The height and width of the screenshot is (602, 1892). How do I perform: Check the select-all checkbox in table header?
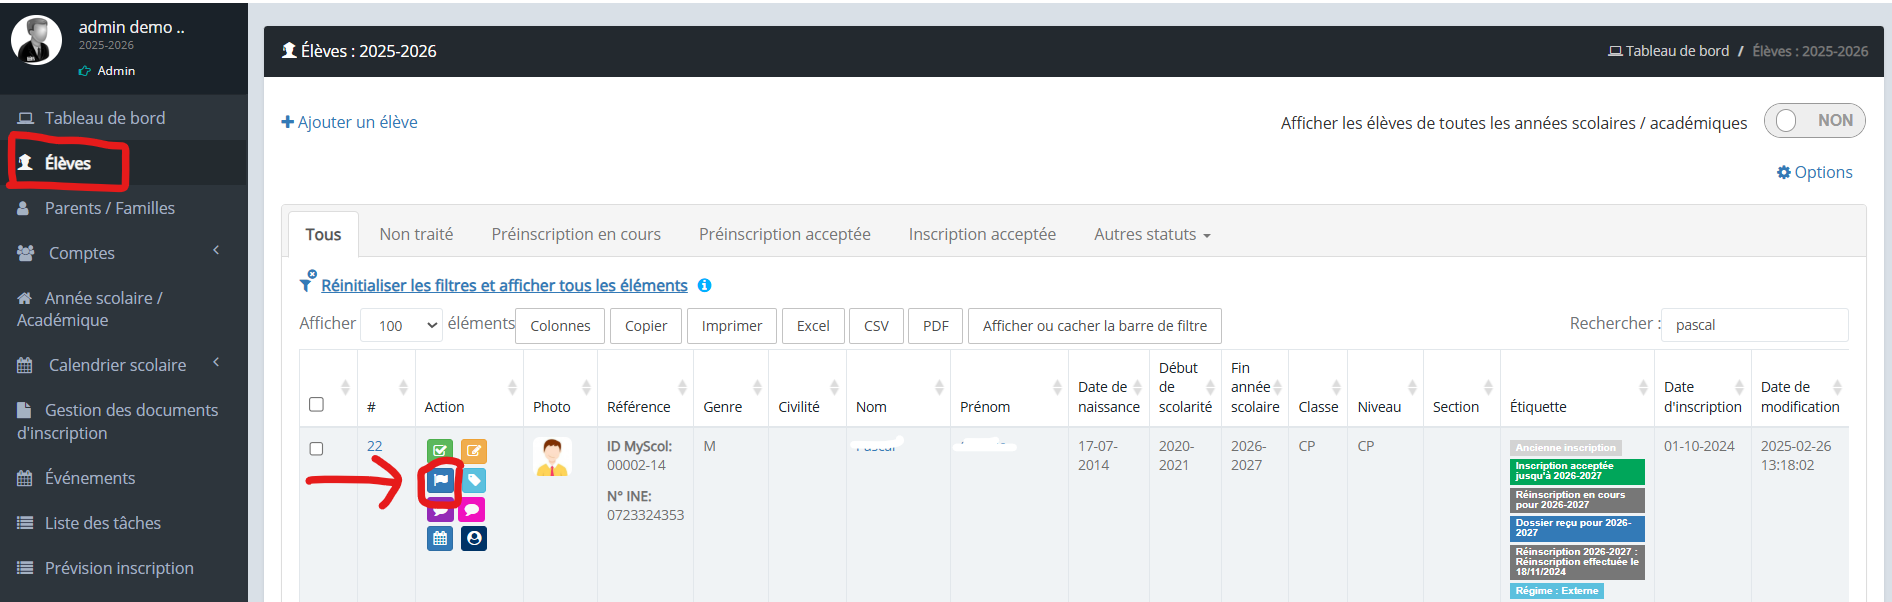pos(316,404)
